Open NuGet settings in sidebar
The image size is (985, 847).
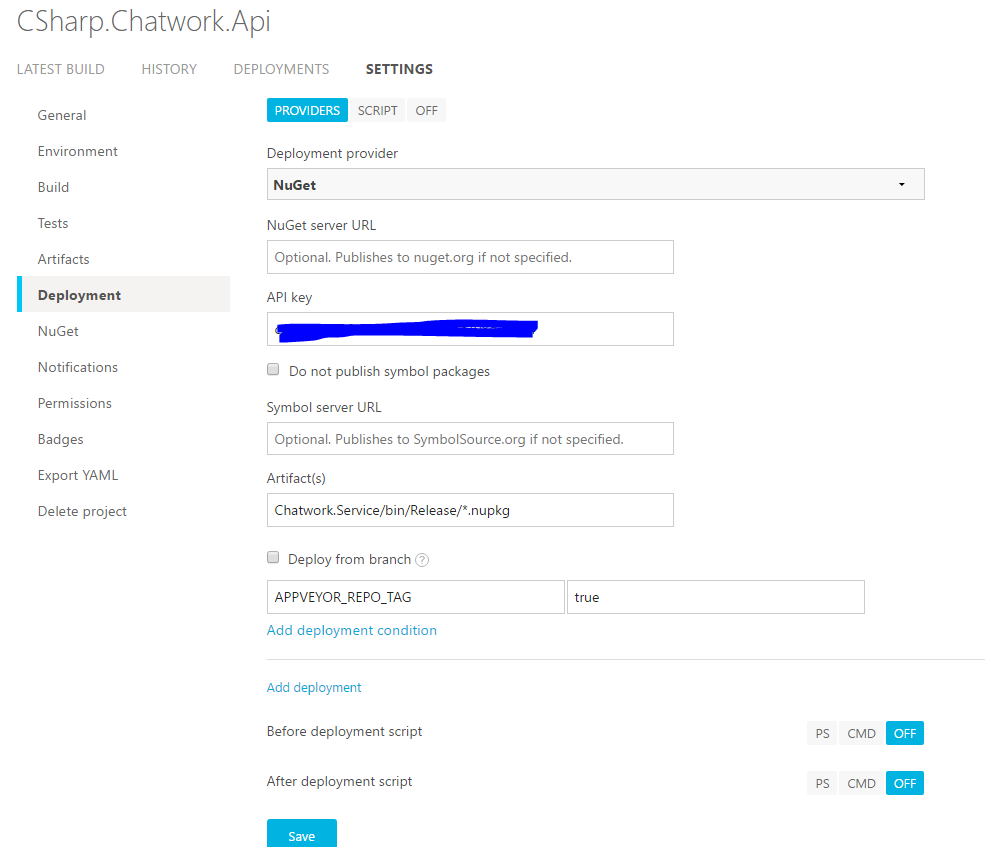(x=58, y=331)
